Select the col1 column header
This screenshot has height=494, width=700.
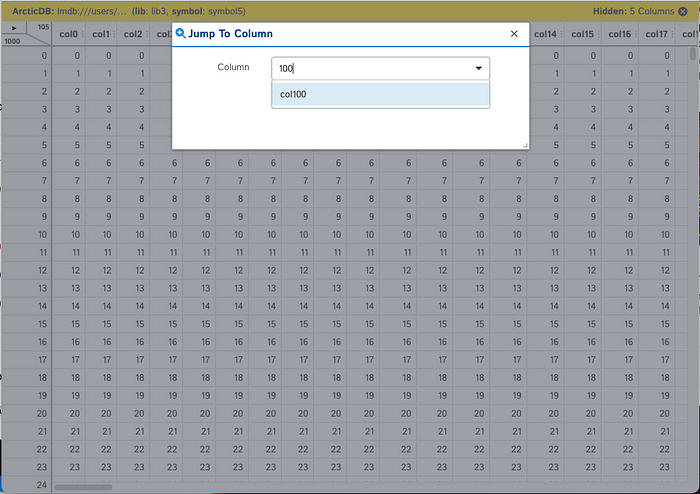[x=101, y=35]
